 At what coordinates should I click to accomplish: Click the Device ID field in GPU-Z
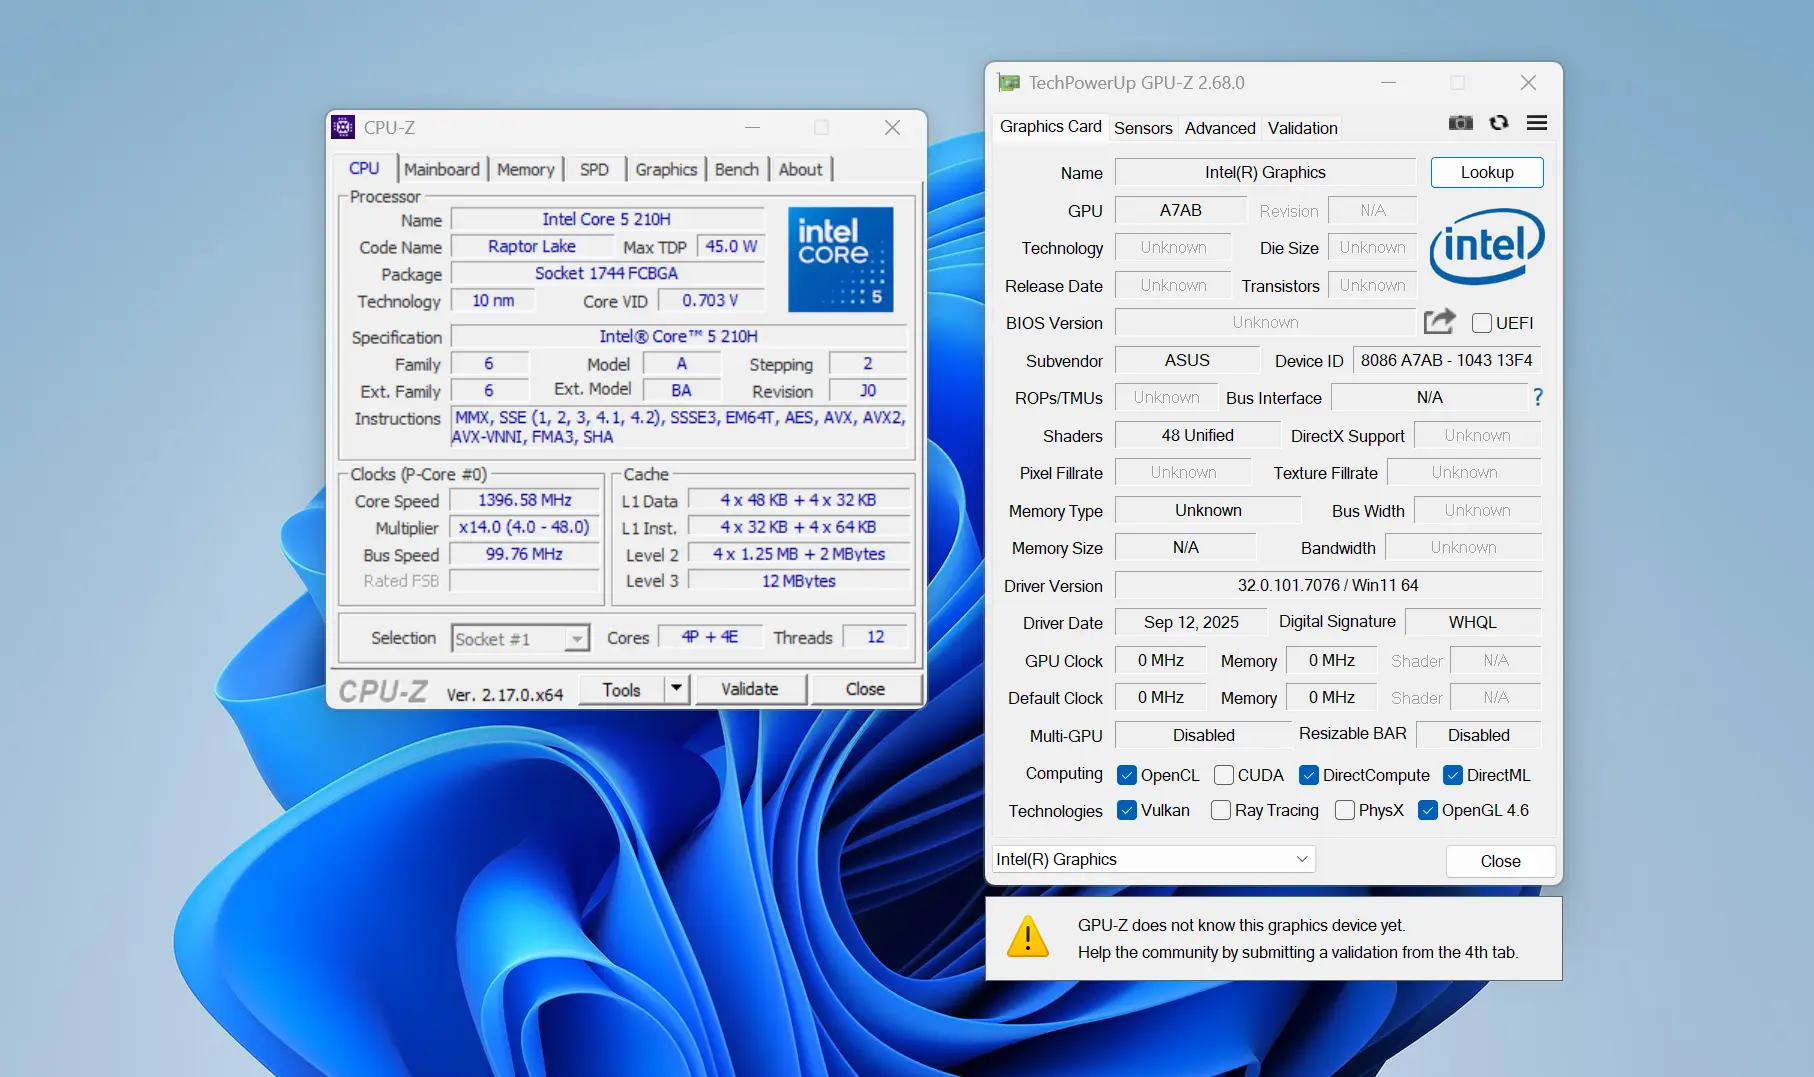tap(1446, 360)
